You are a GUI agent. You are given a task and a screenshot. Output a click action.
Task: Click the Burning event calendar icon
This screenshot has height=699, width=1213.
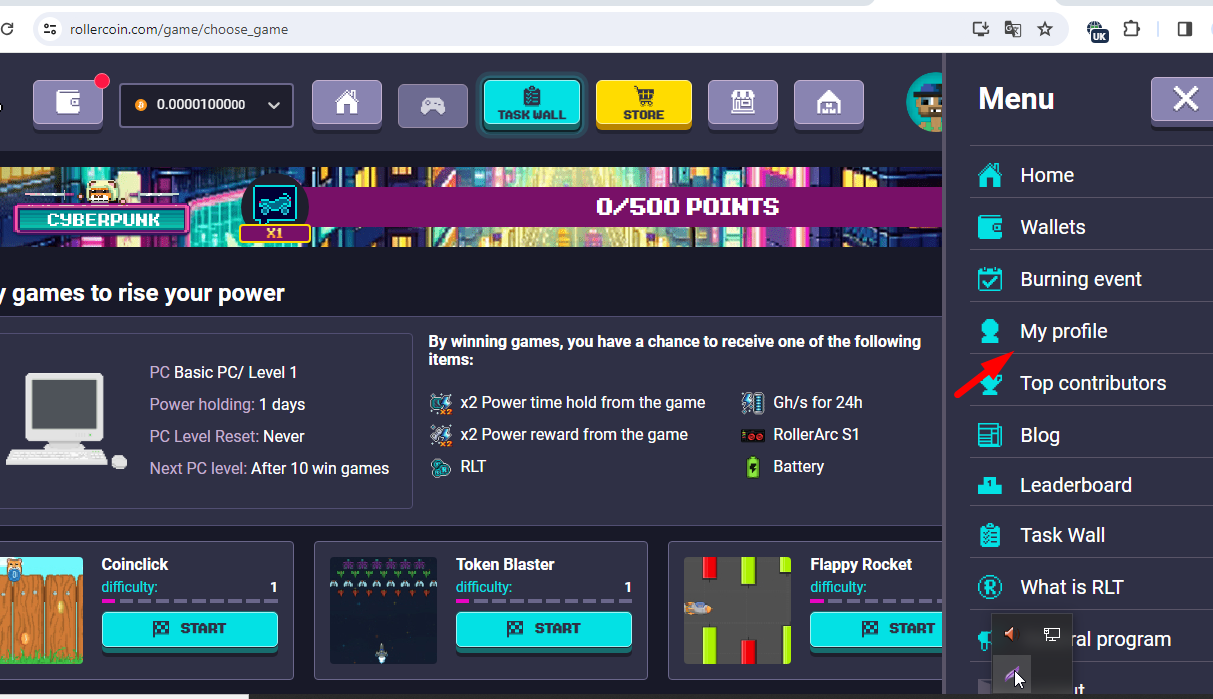tap(990, 279)
